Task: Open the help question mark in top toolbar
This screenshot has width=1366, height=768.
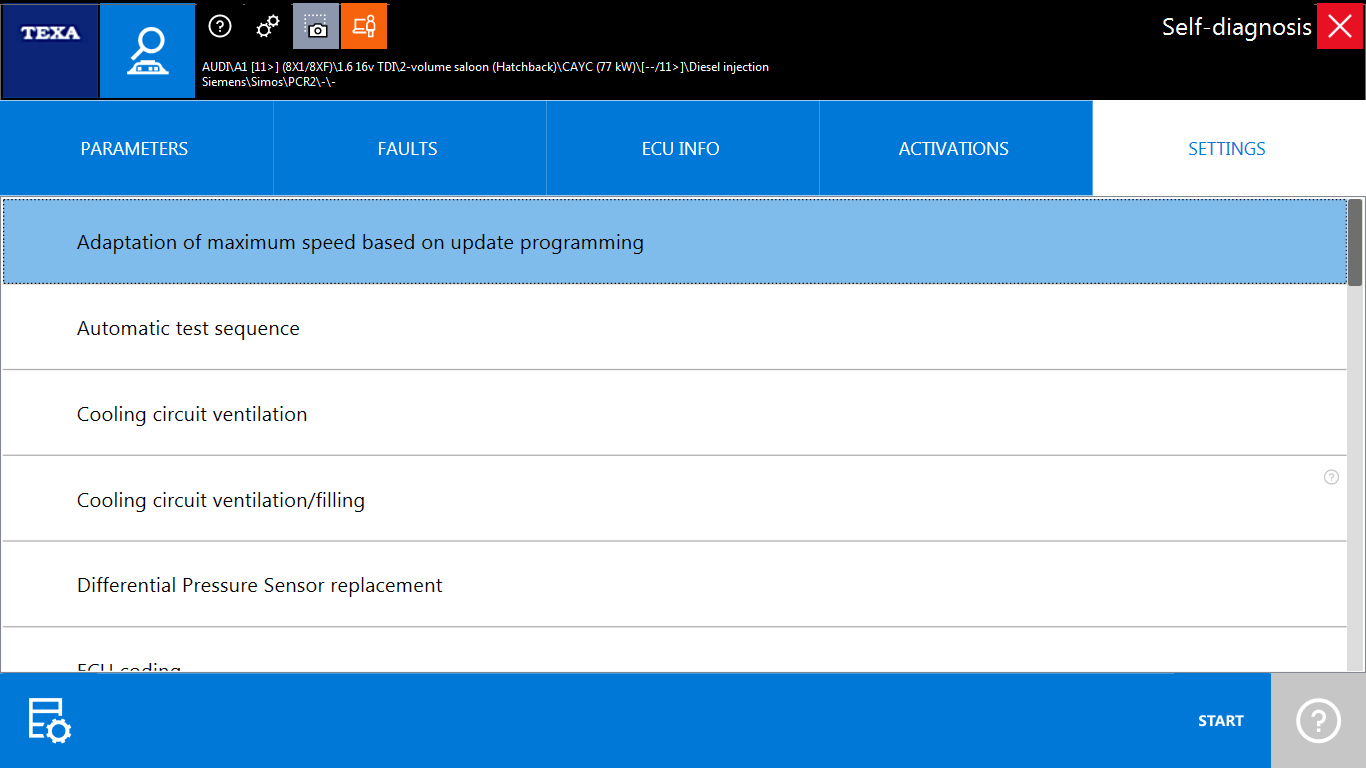Action: (x=220, y=26)
